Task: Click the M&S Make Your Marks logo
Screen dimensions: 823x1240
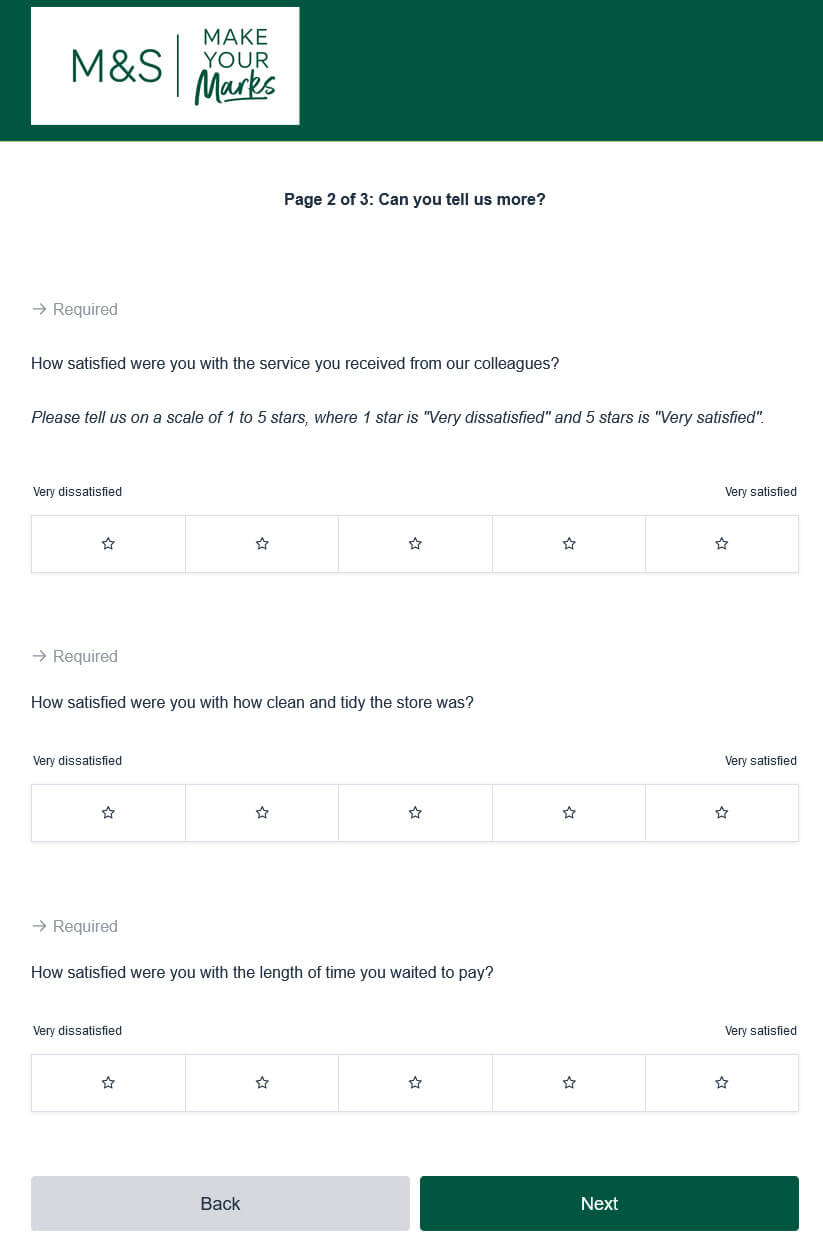Action: point(165,65)
